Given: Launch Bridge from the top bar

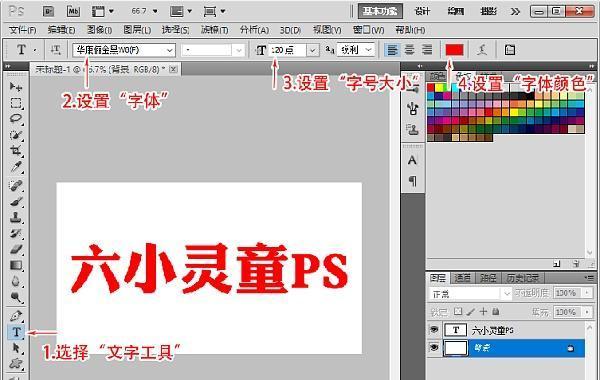Looking at the screenshot, I should coord(49,11).
